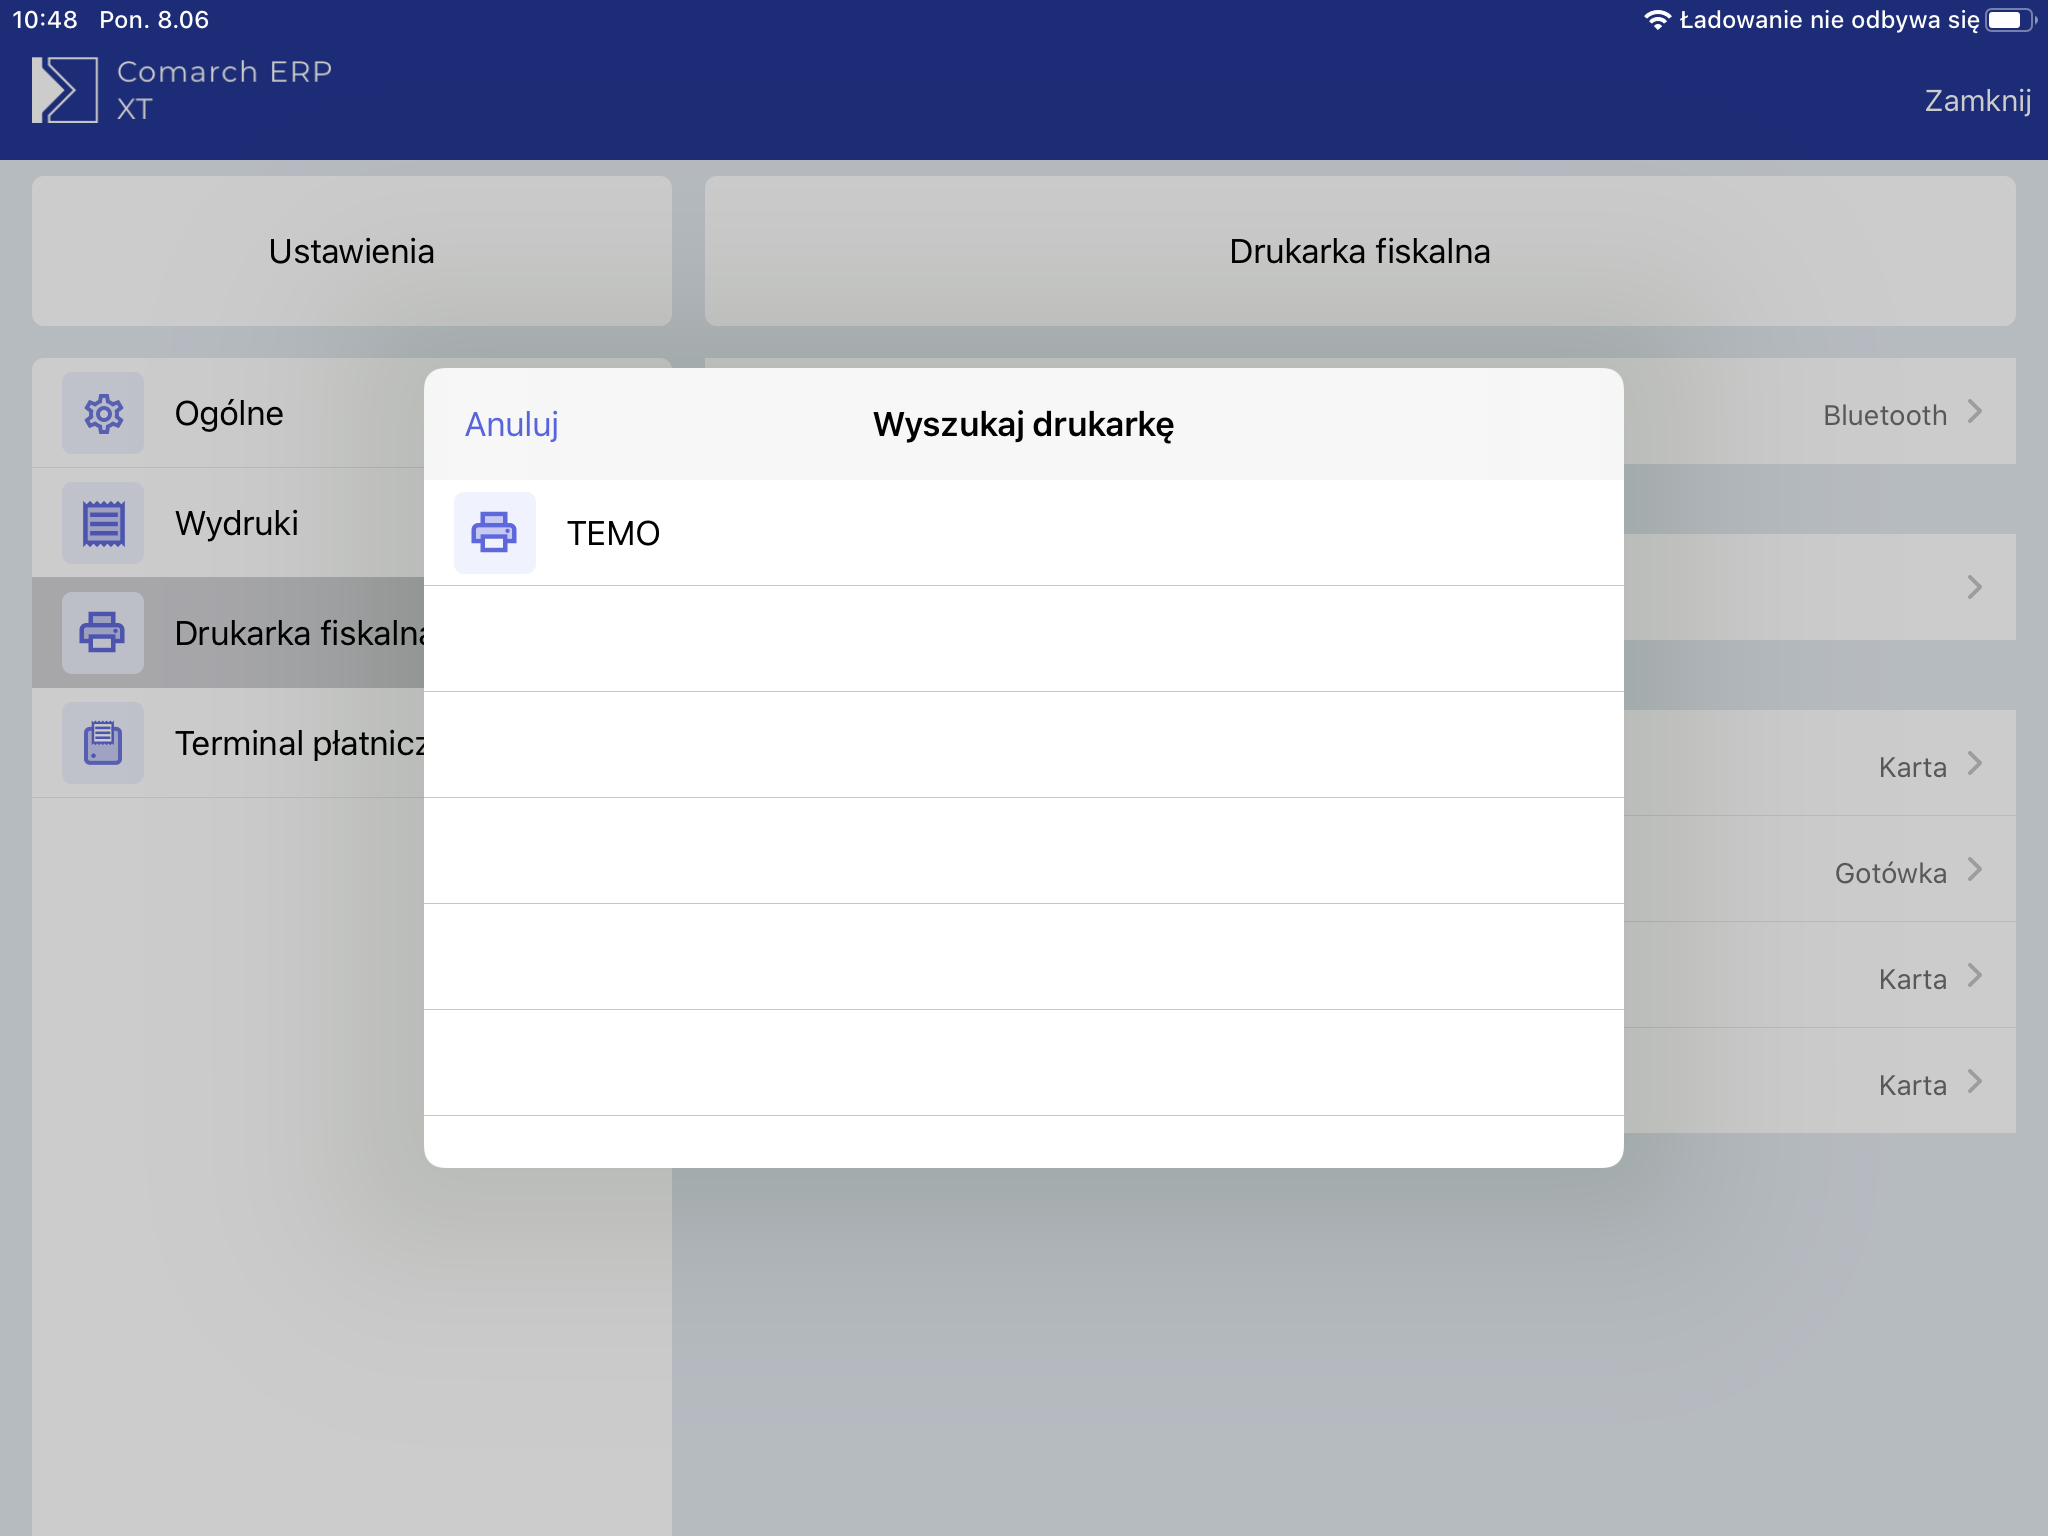Close settings using Zamknij
Screen dimensions: 2048x1536
(1977, 101)
